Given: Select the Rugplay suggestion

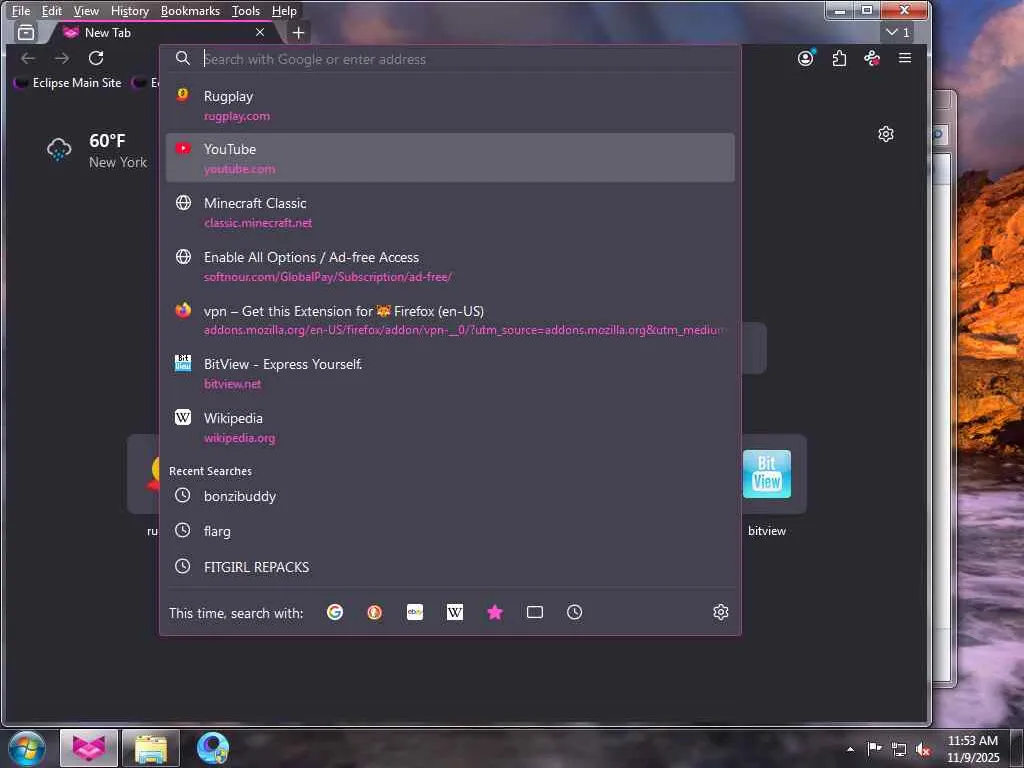Looking at the screenshot, I should [450, 105].
